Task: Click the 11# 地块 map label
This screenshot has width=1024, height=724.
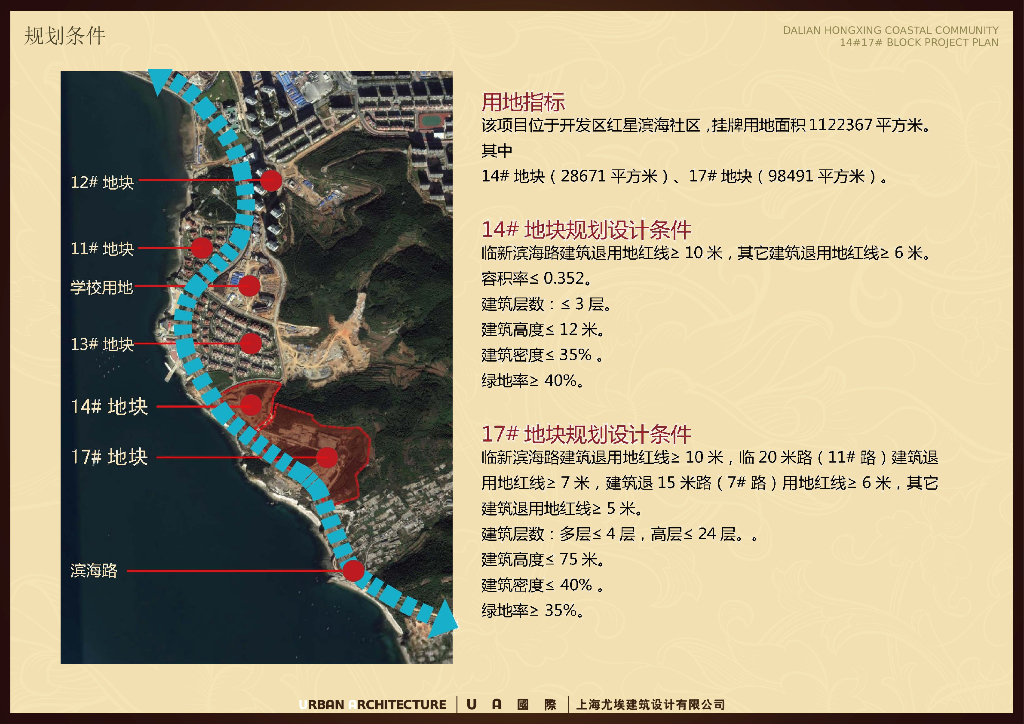Action: tap(102, 249)
